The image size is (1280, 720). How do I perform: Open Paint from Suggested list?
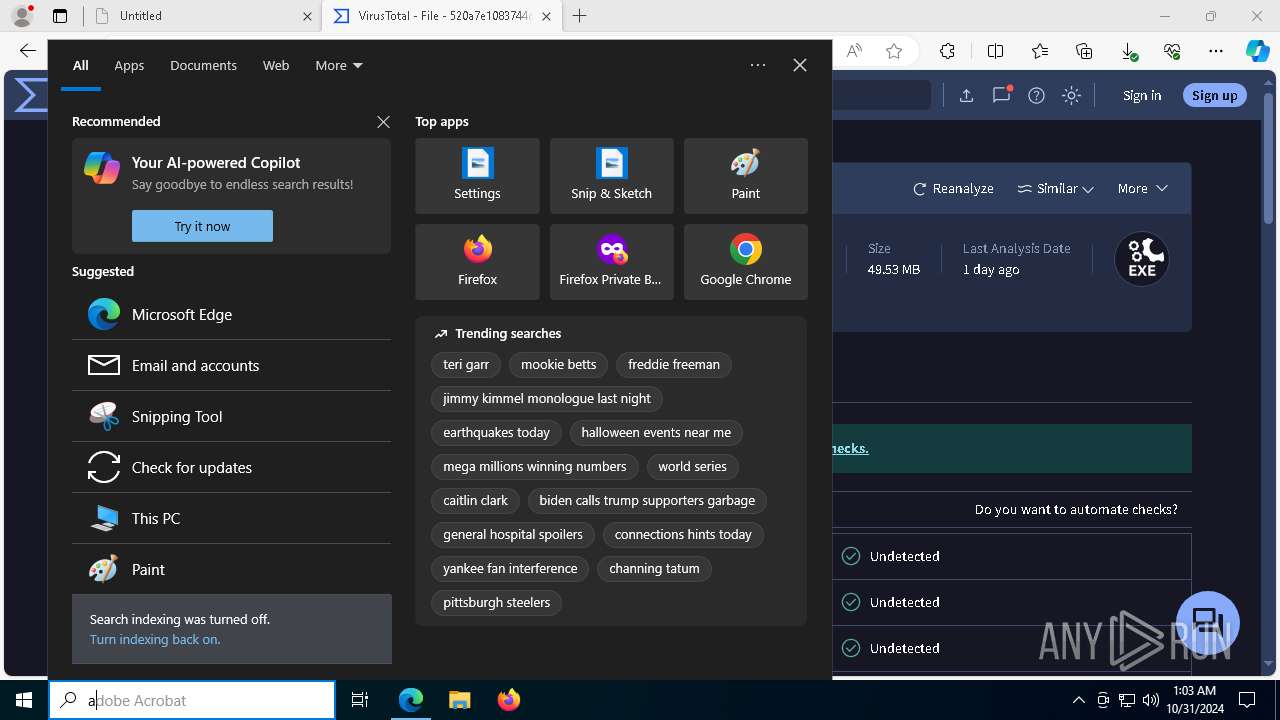click(x=231, y=569)
